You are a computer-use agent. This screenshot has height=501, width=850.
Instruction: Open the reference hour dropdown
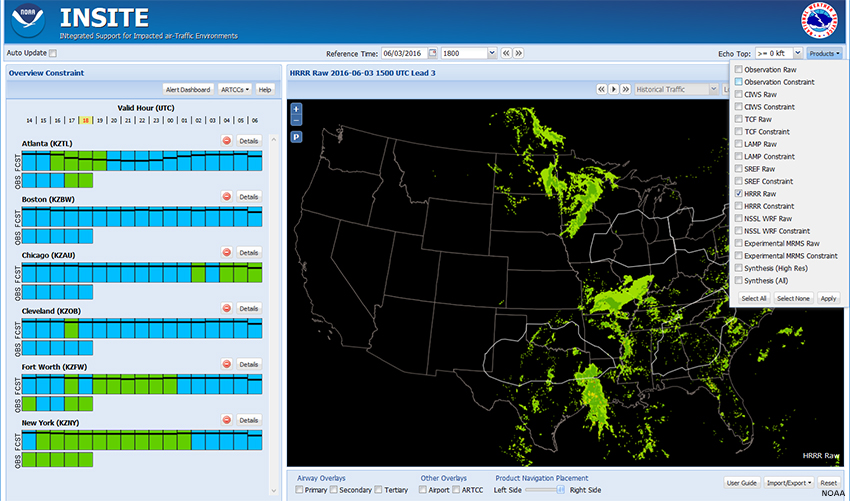(x=492, y=53)
